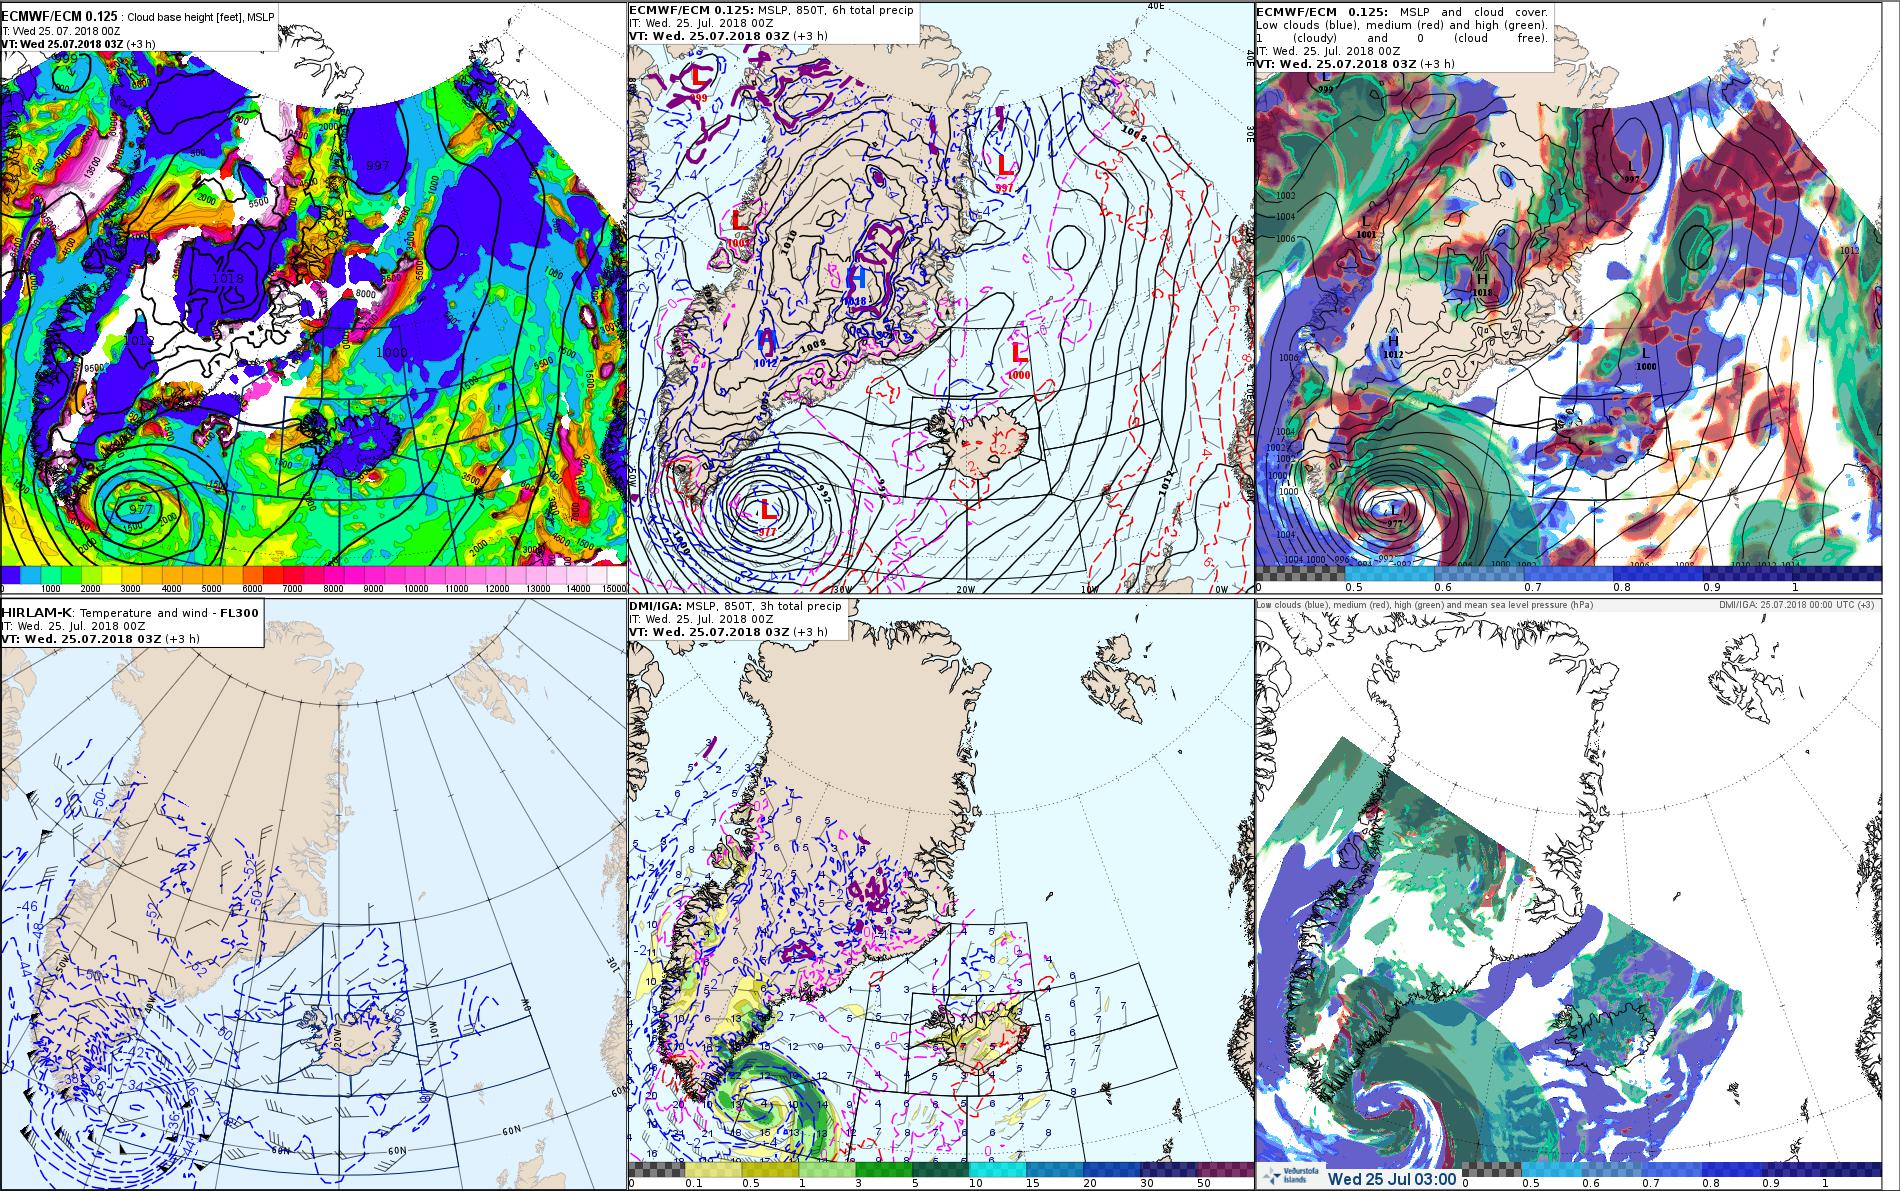
Task: Click the '977' pressure label in cloud base map
Action: click(141, 508)
